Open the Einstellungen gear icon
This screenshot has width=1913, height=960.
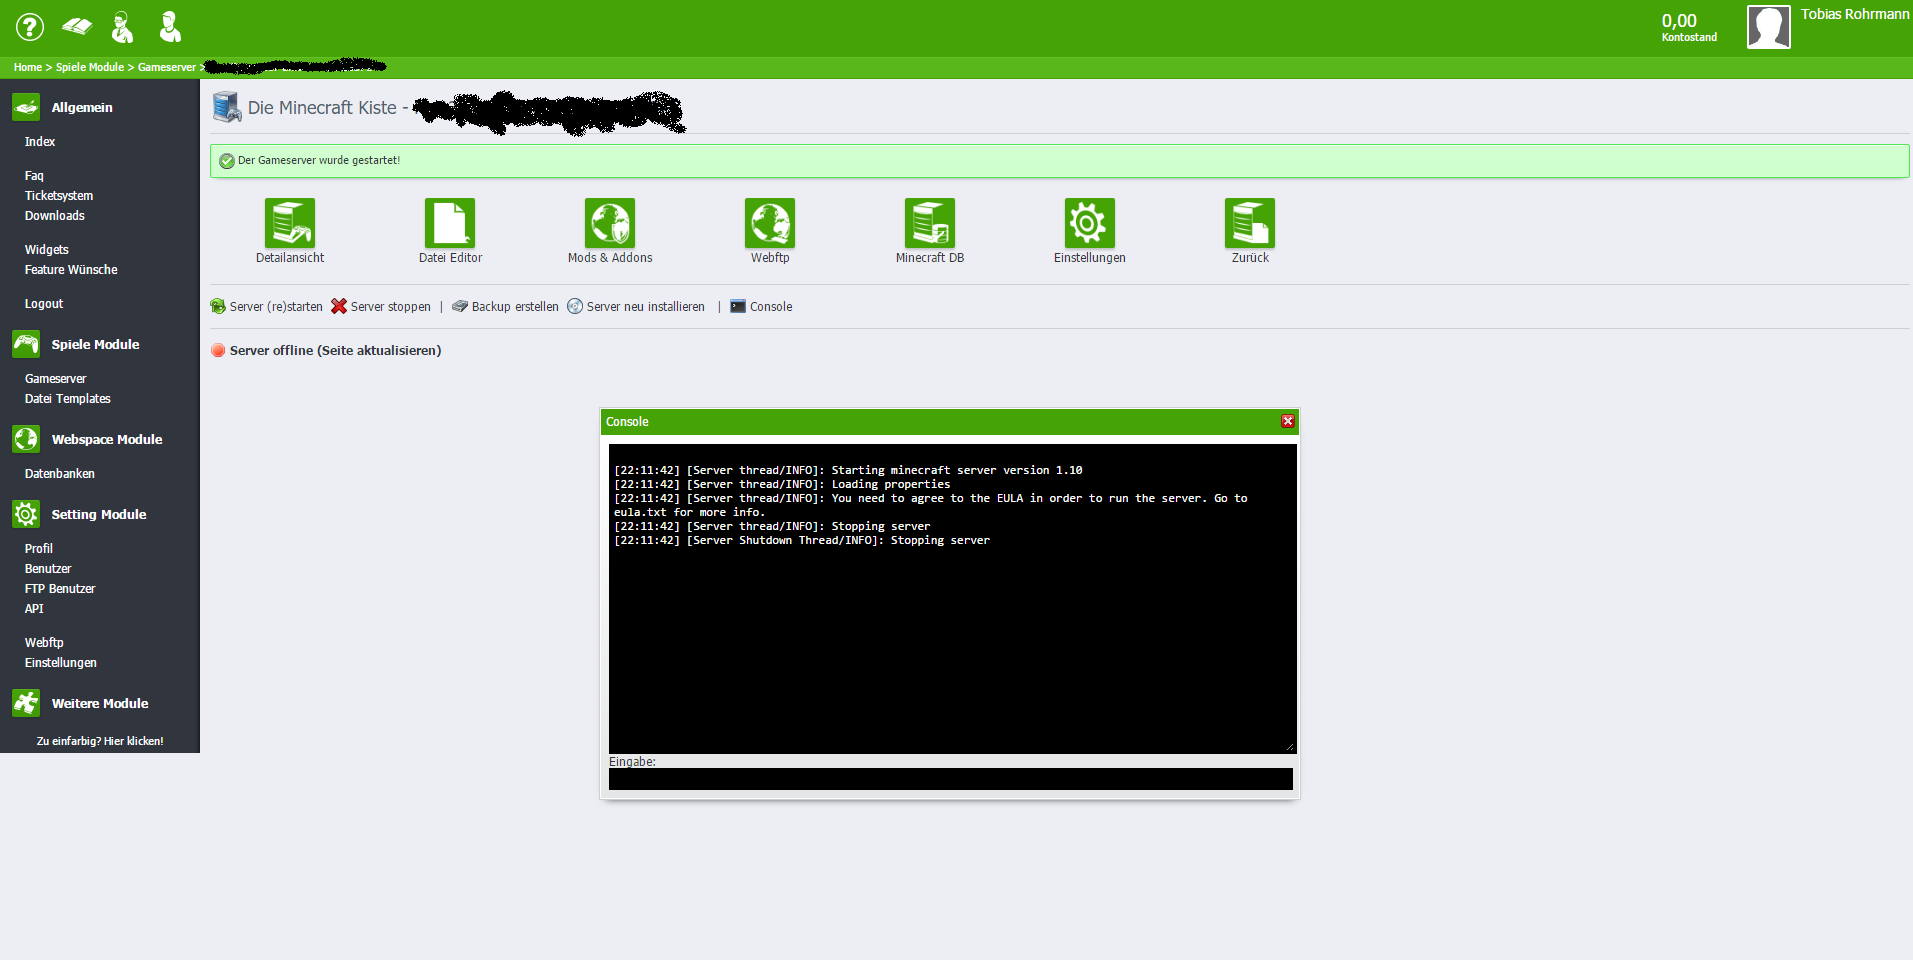coord(1089,223)
